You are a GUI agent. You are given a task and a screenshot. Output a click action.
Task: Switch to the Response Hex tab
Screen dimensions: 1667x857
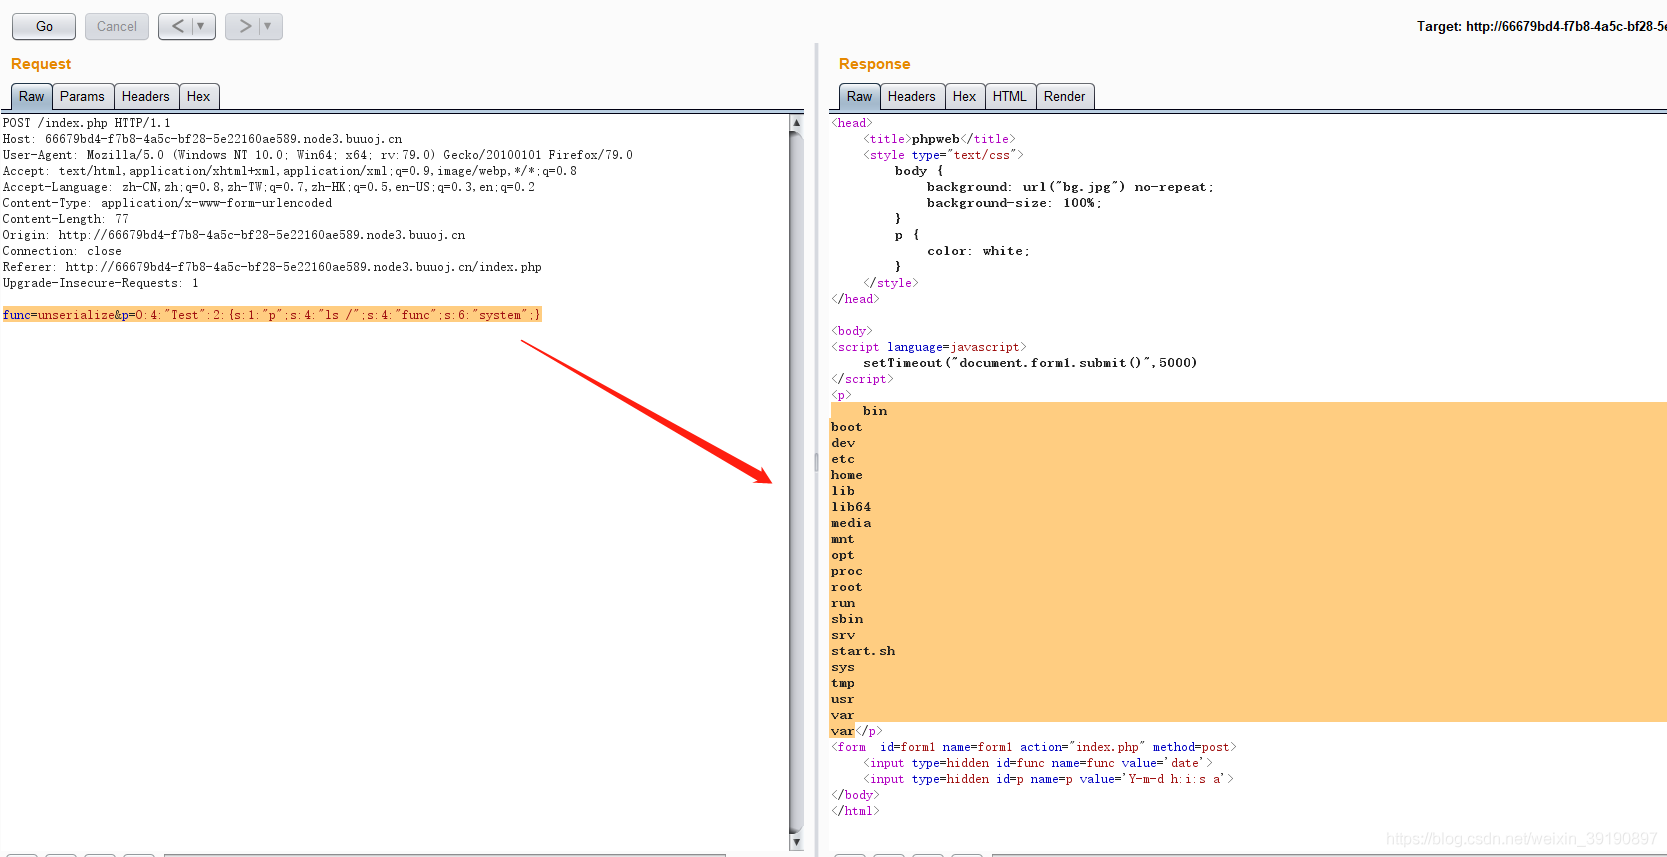(965, 97)
